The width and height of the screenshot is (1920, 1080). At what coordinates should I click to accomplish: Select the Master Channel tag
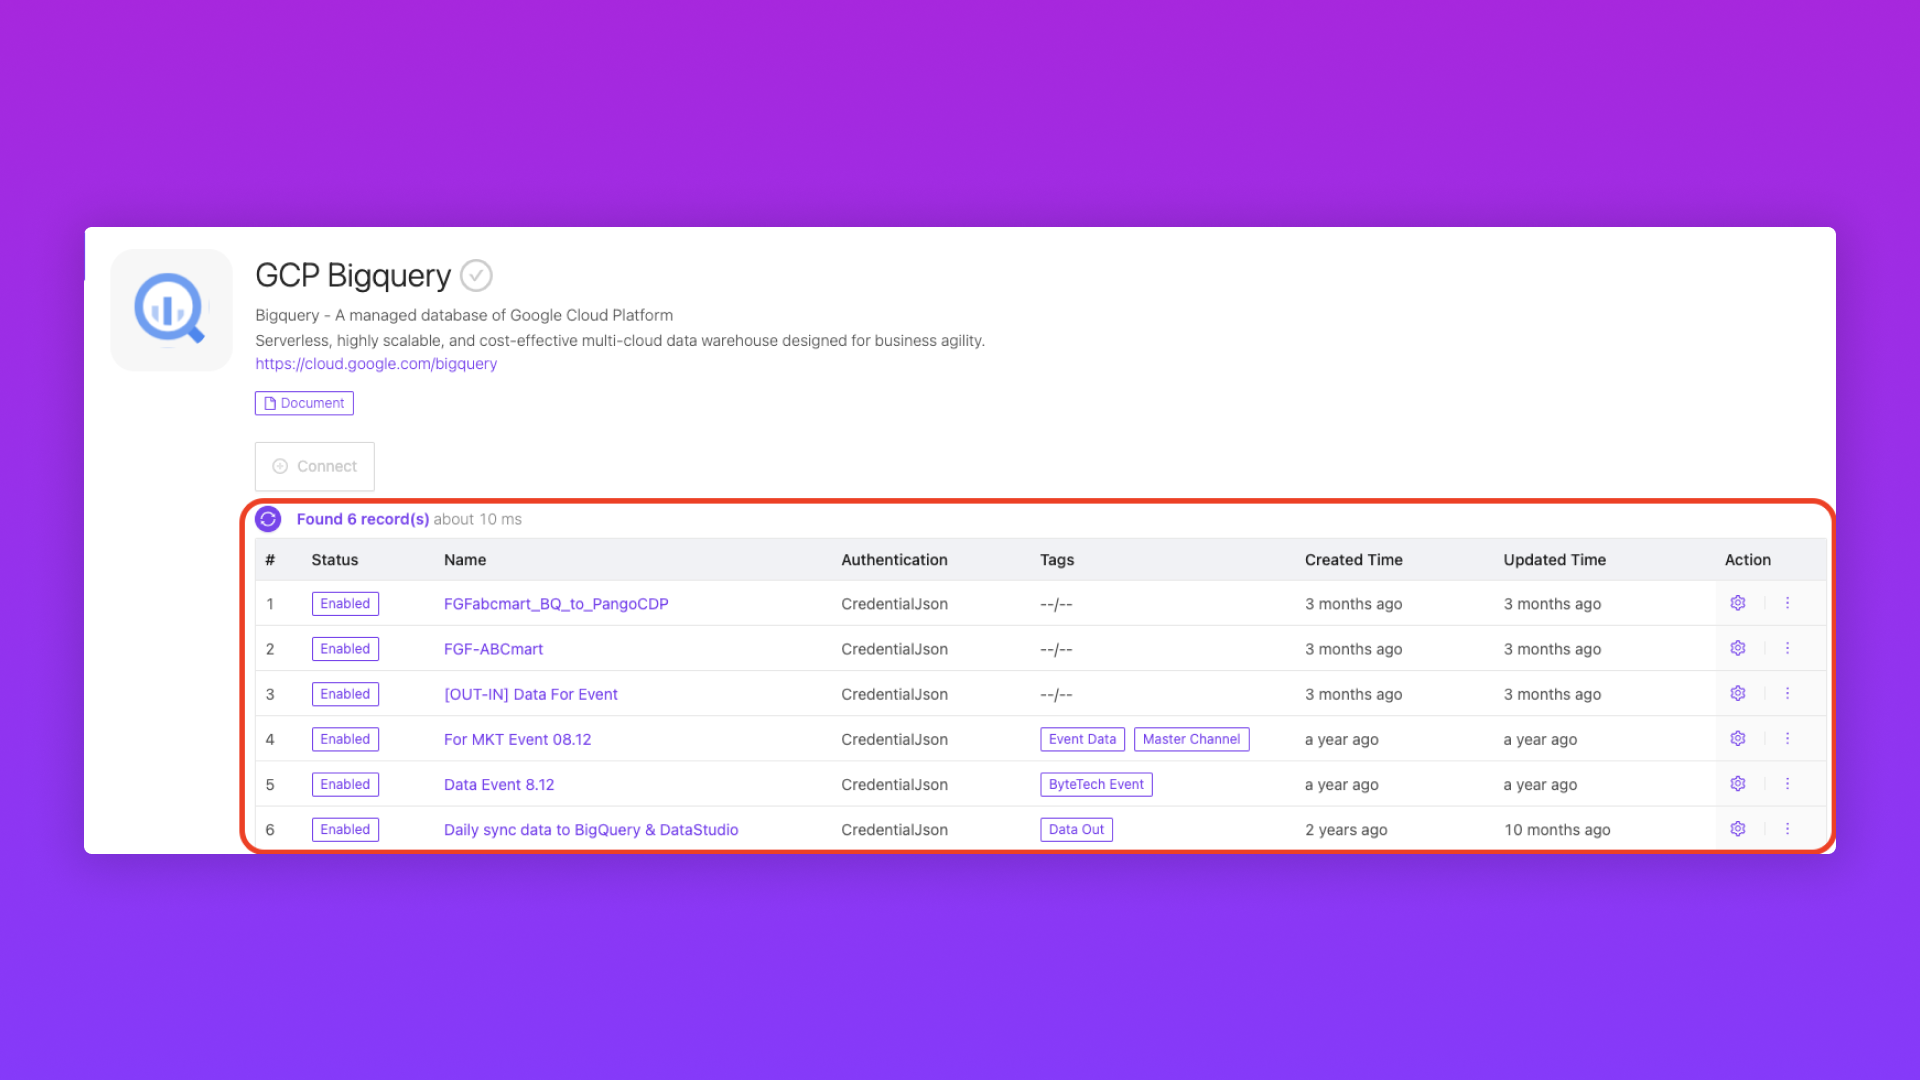click(1191, 739)
